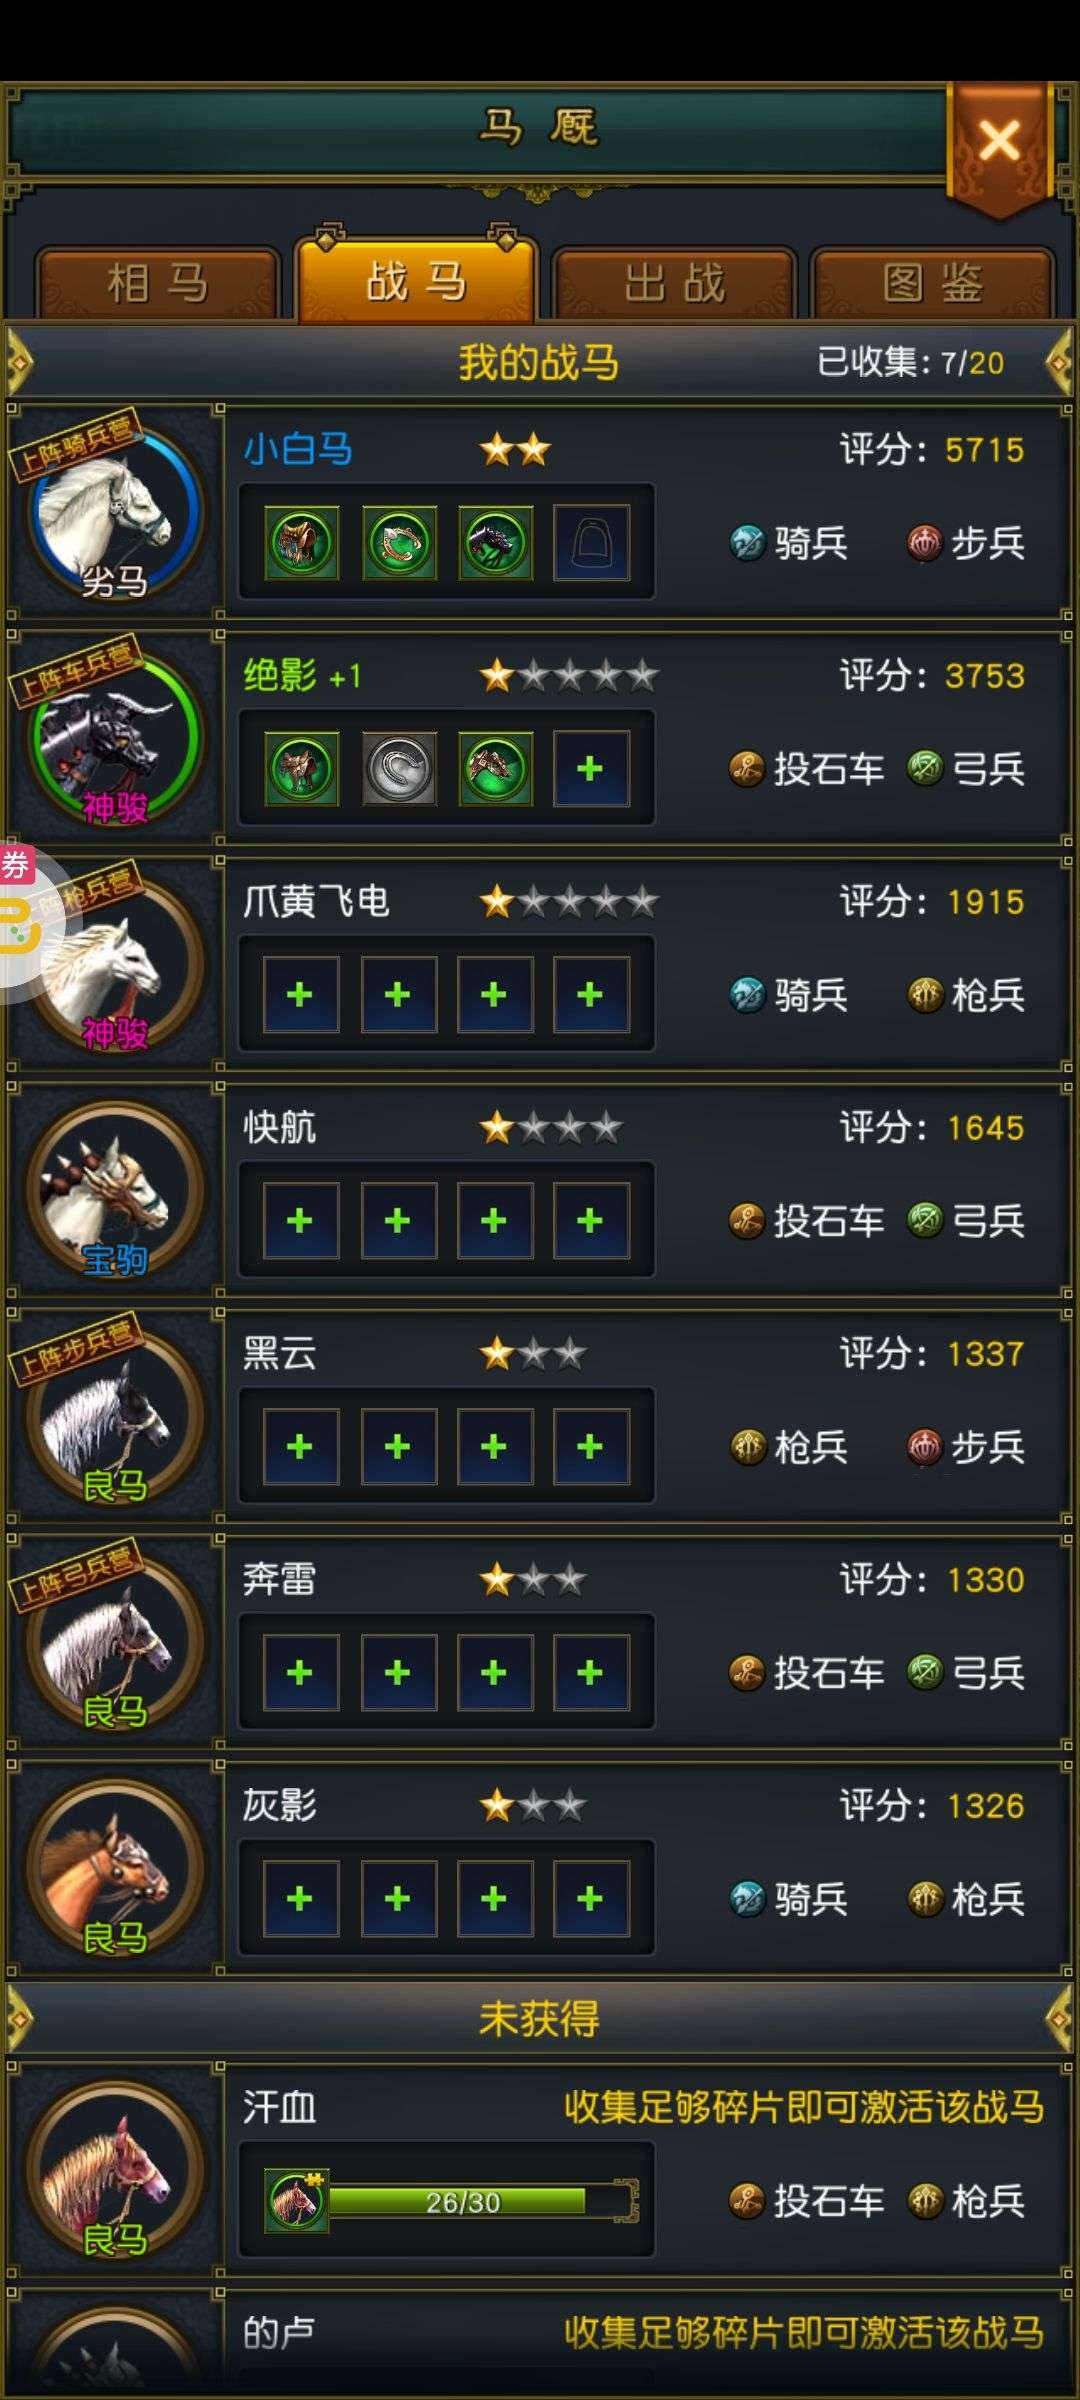Close the 马厩 panel
Screen dimensions: 1080x2400
(x=999, y=141)
